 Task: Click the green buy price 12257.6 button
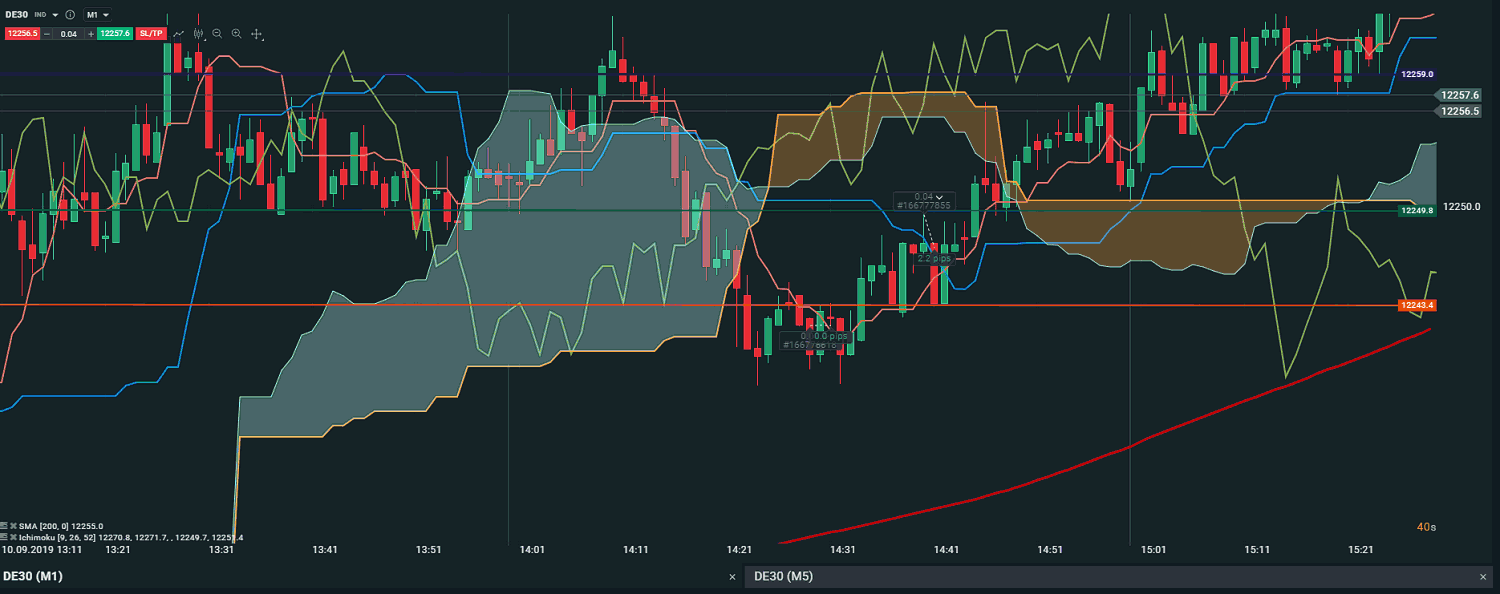click(x=115, y=33)
